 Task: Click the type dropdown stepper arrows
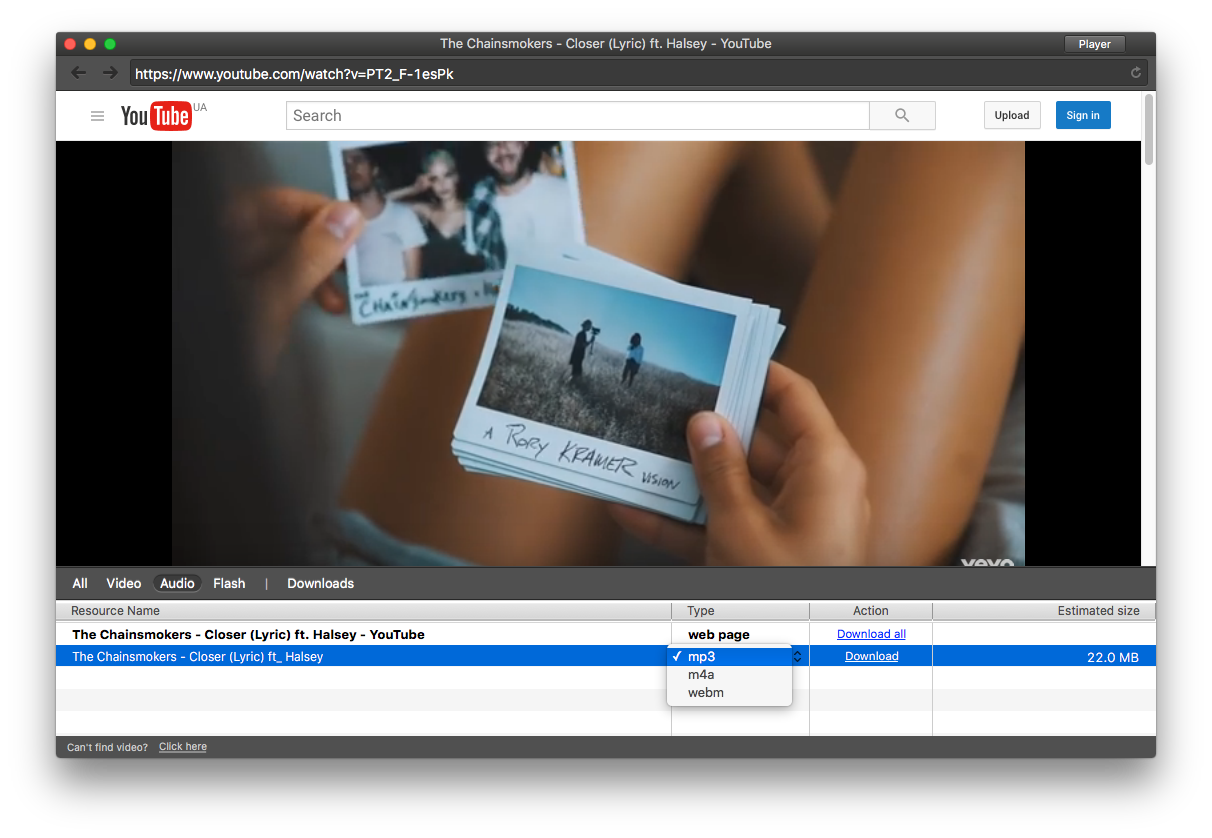pyautogui.click(x=797, y=657)
